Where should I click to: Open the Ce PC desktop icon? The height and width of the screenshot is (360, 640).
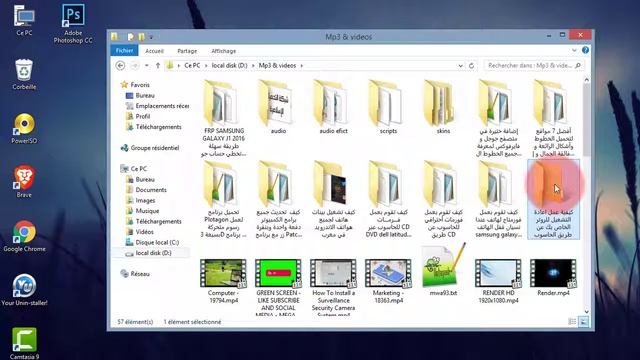[x=24, y=20]
